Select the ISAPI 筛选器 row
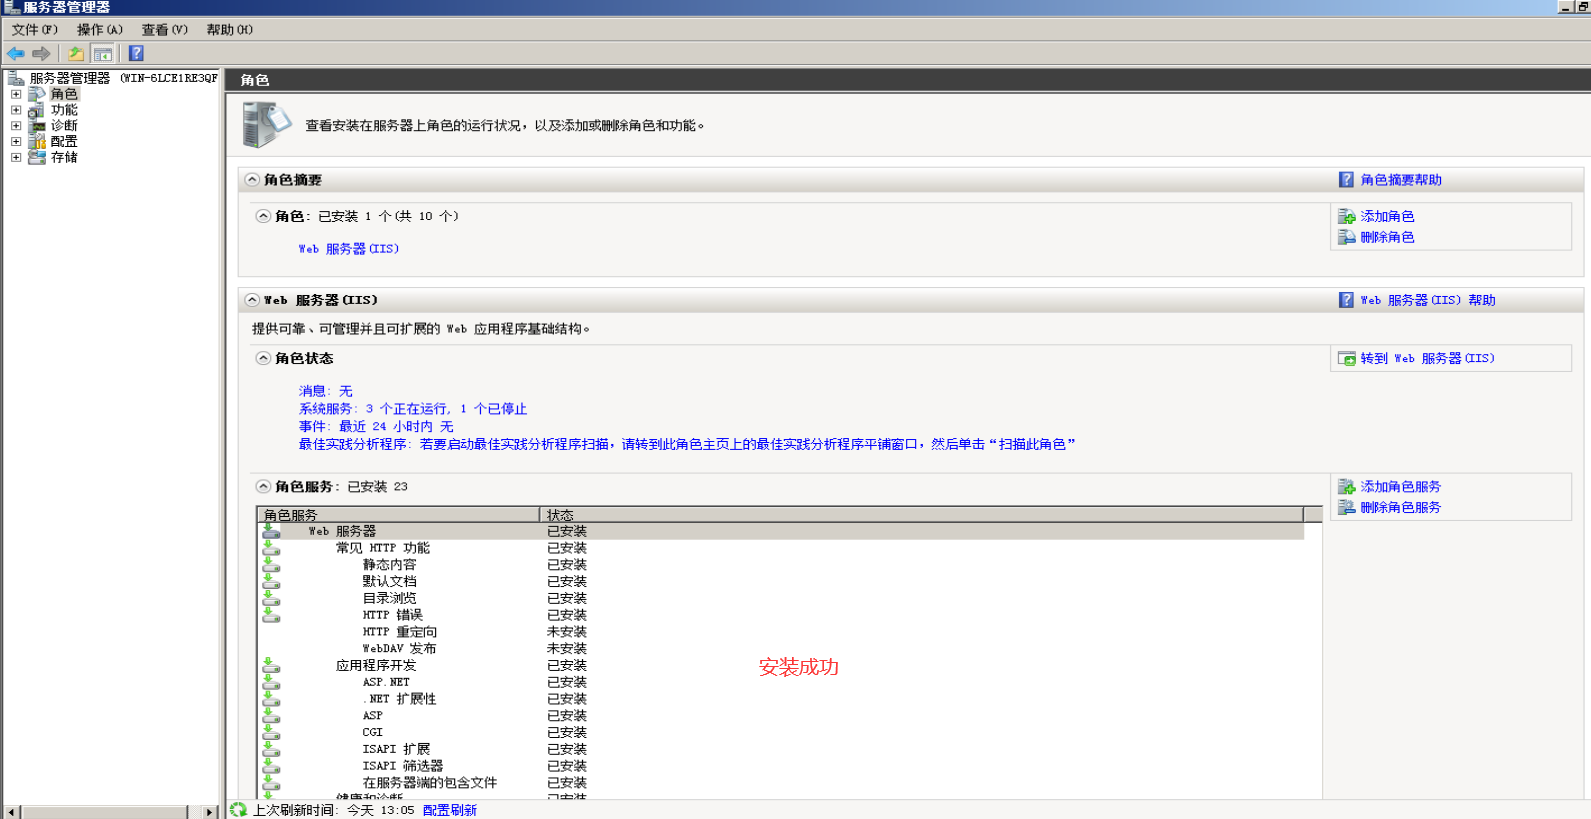Image resolution: width=1591 pixels, height=819 pixels. coord(780,766)
